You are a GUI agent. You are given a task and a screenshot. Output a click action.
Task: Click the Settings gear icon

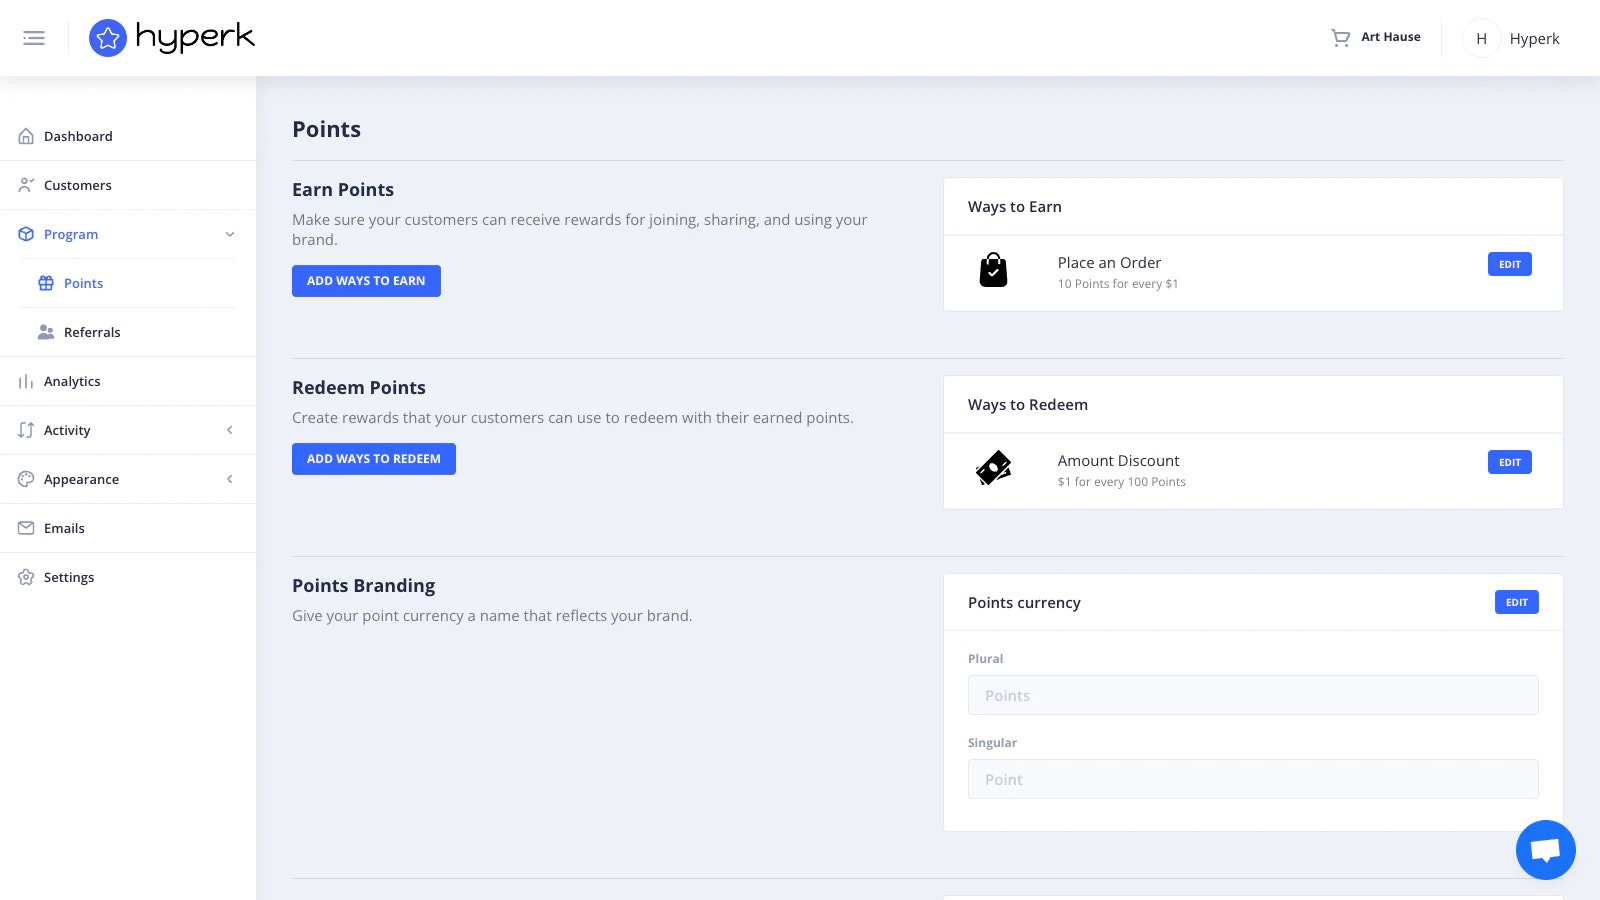(26, 577)
